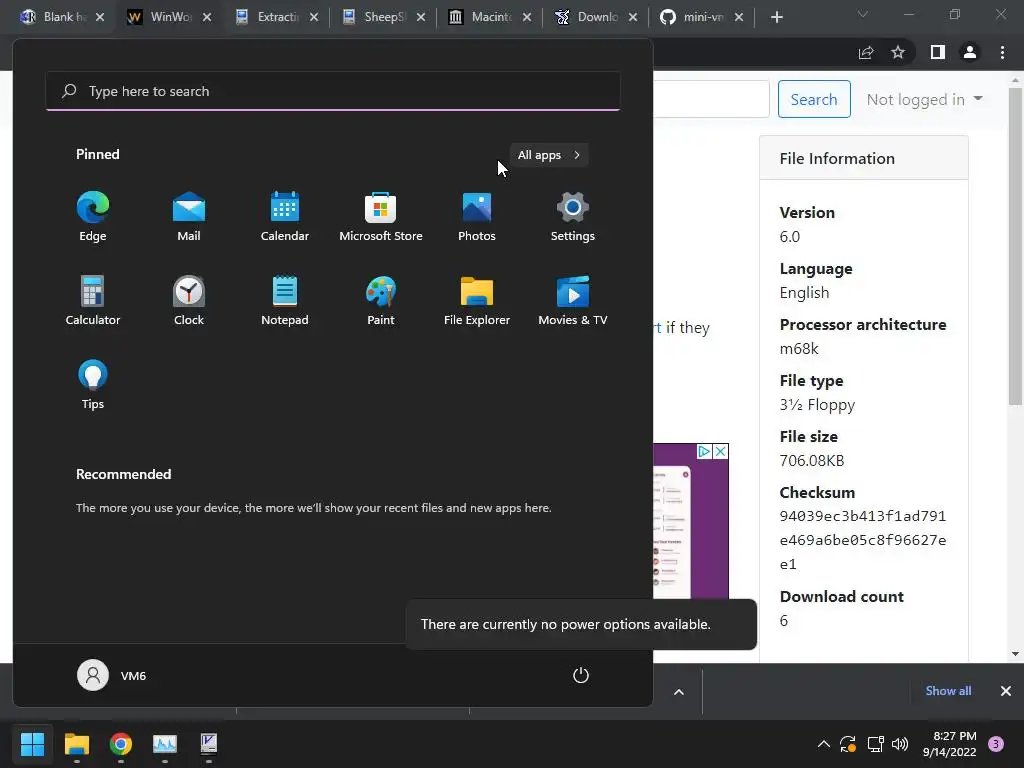The image size is (1024, 768).
Task: Open Chrome tab search dropdown
Action: [863, 14]
